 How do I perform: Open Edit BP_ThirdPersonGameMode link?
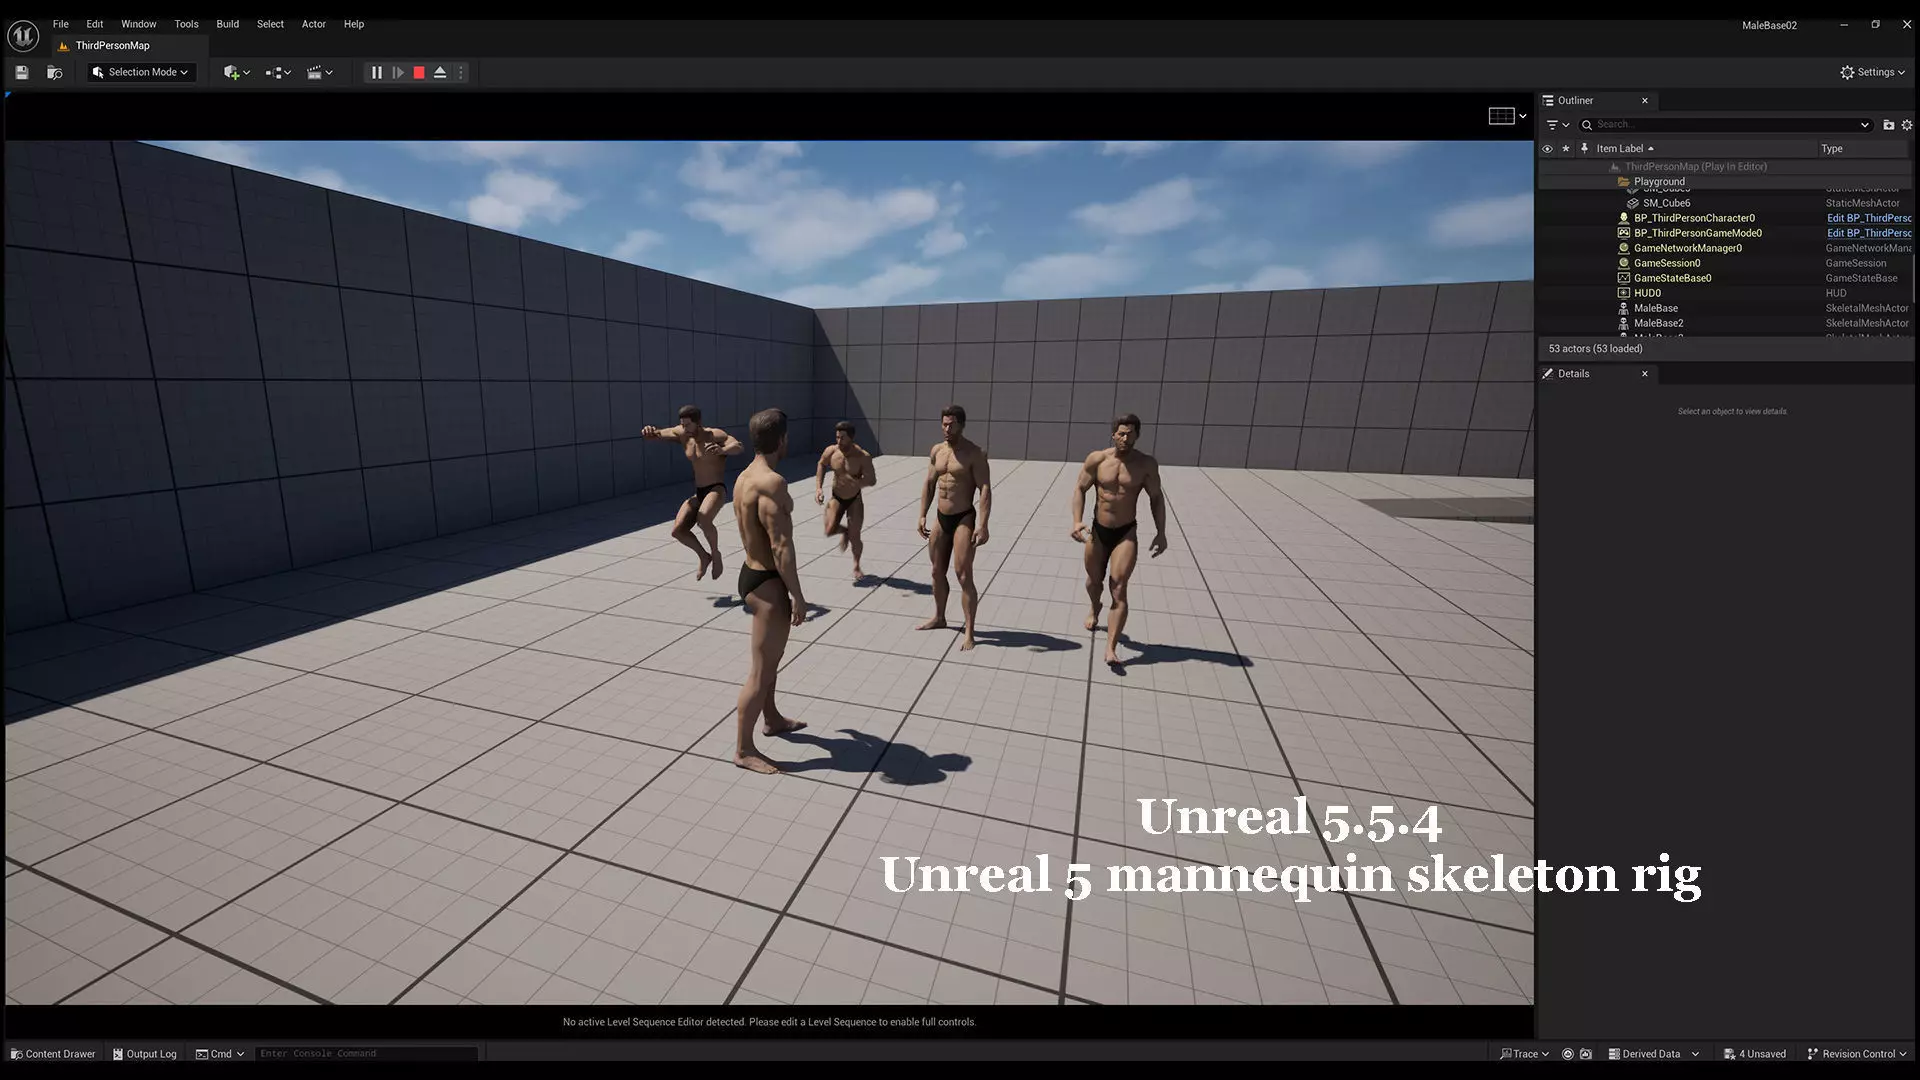click(x=1868, y=233)
